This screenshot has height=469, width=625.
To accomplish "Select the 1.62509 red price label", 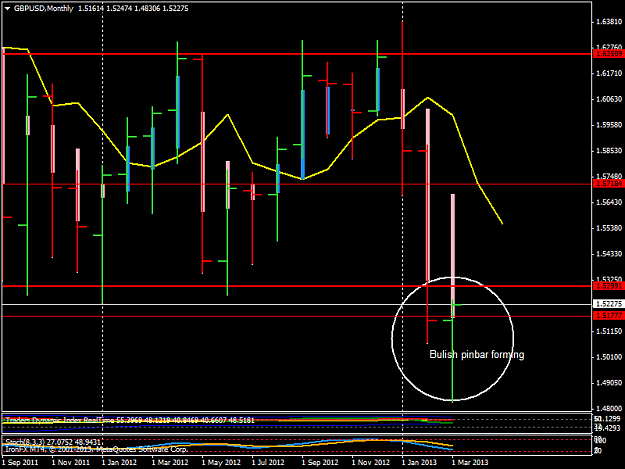I will [x=609, y=54].
